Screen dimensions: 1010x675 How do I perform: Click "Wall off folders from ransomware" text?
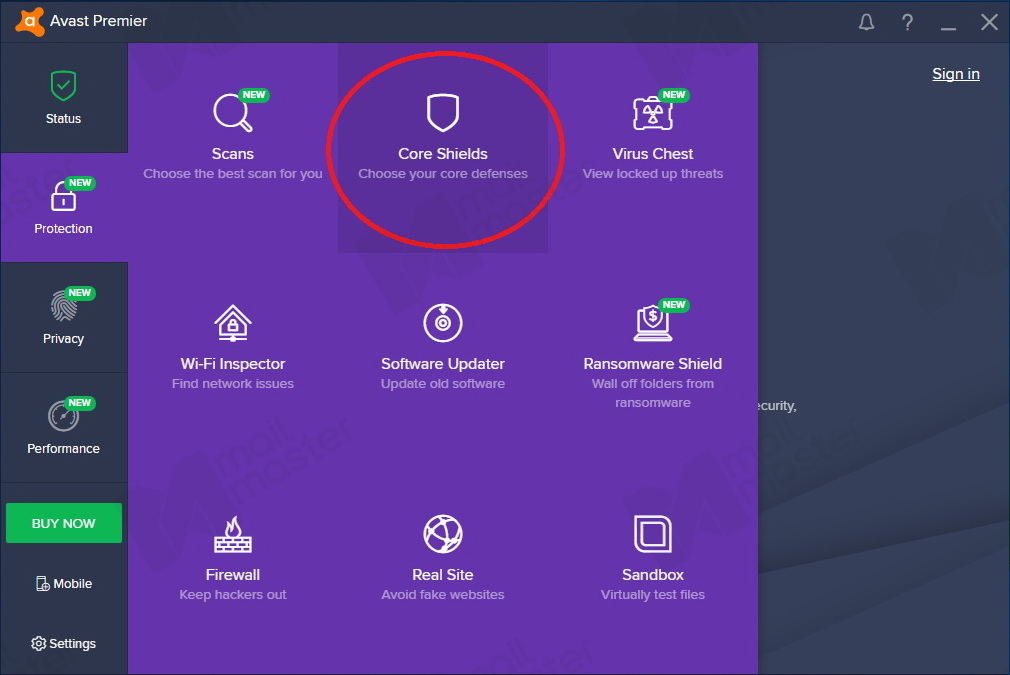pyautogui.click(x=653, y=393)
